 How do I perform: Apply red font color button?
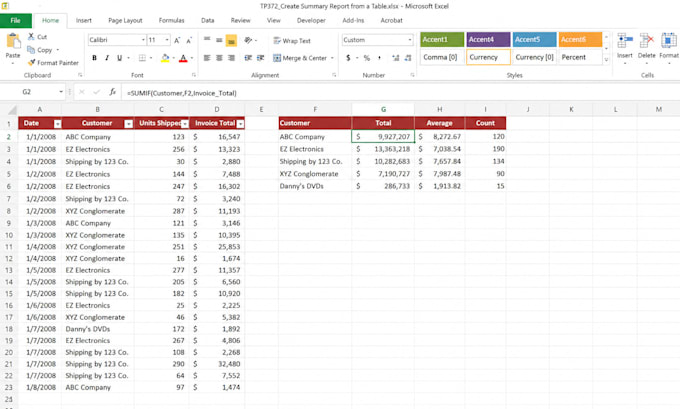183,58
